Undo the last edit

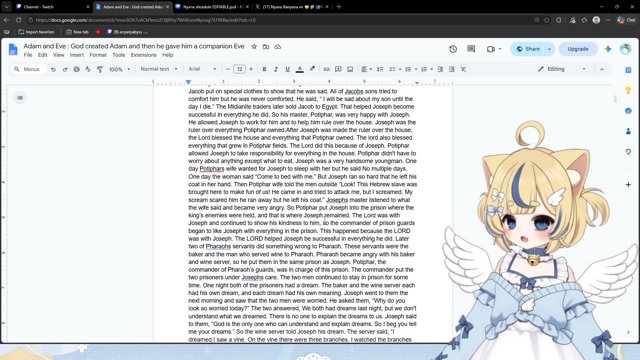tap(53, 69)
